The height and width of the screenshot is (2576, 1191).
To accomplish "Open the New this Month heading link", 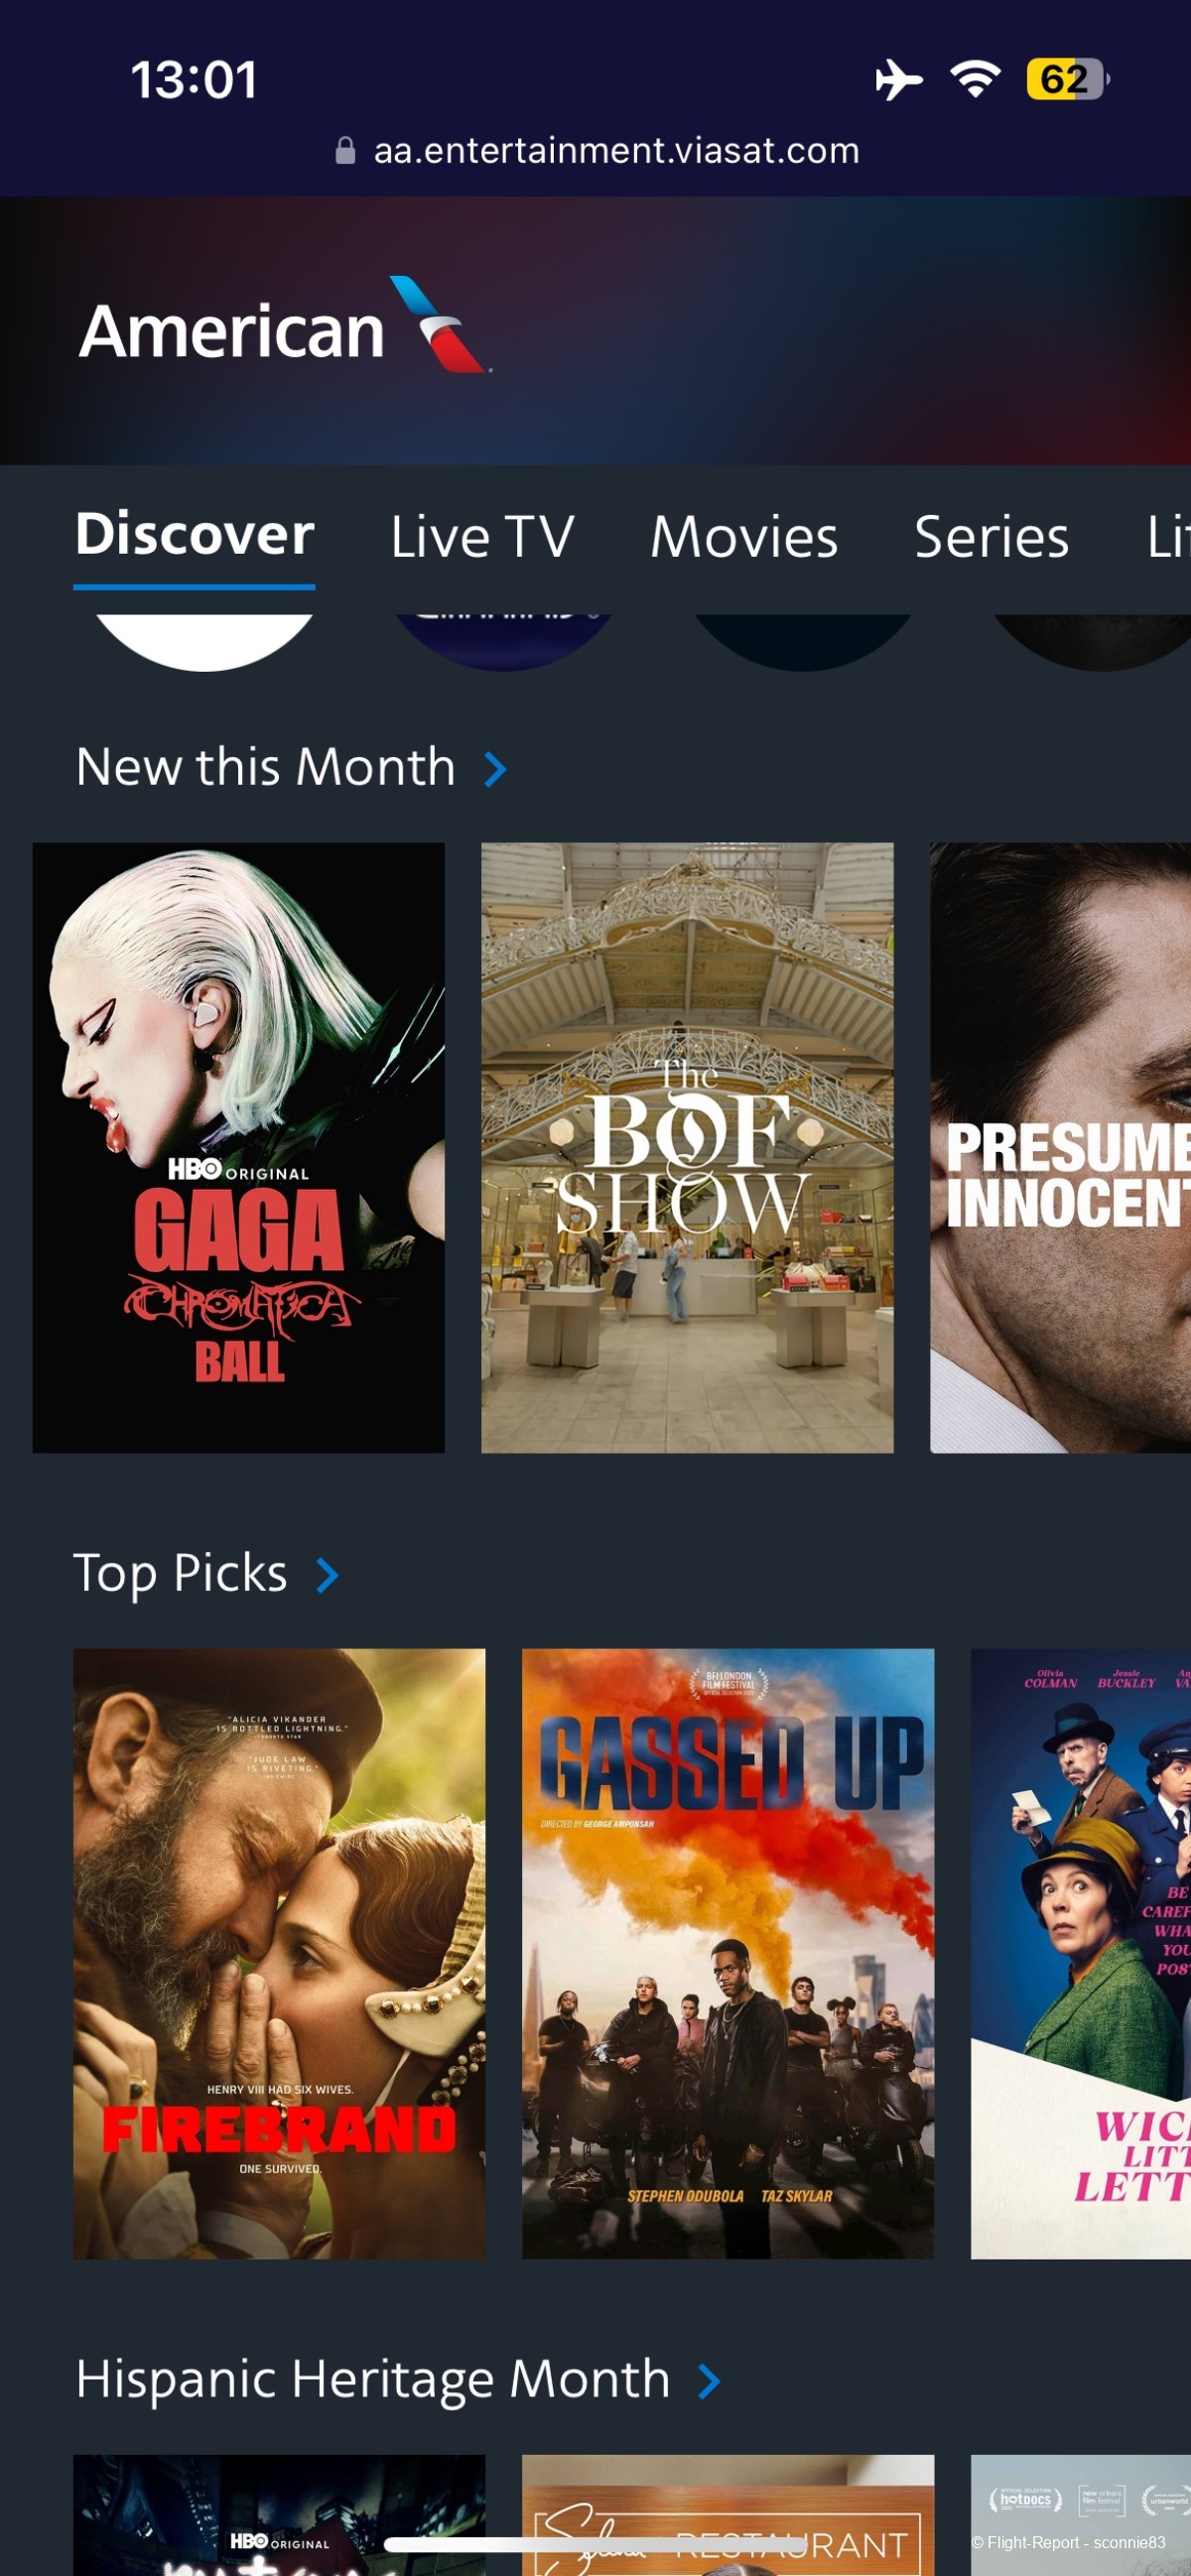I will coord(266,767).
